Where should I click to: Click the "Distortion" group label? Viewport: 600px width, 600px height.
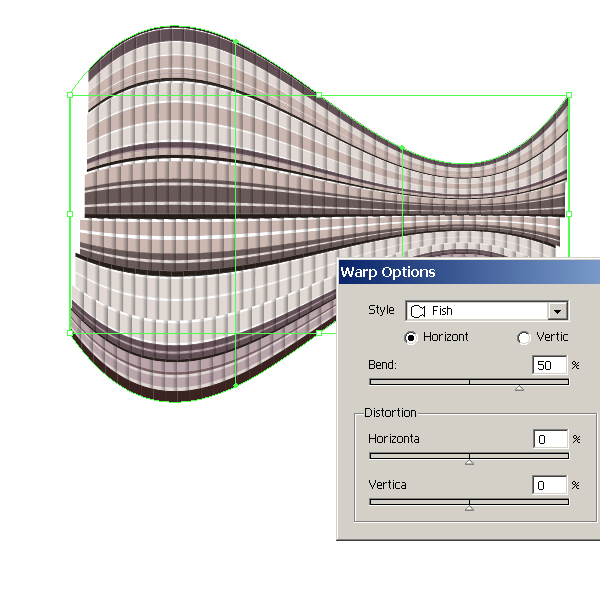pyautogui.click(x=390, y=412)
